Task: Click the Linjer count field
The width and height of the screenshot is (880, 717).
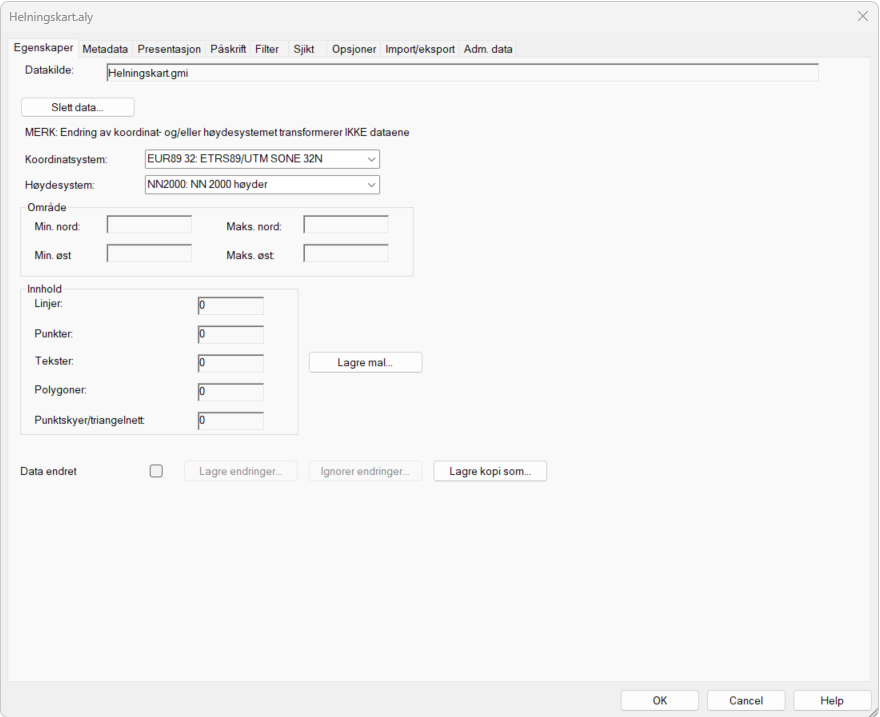Action: 231,305
